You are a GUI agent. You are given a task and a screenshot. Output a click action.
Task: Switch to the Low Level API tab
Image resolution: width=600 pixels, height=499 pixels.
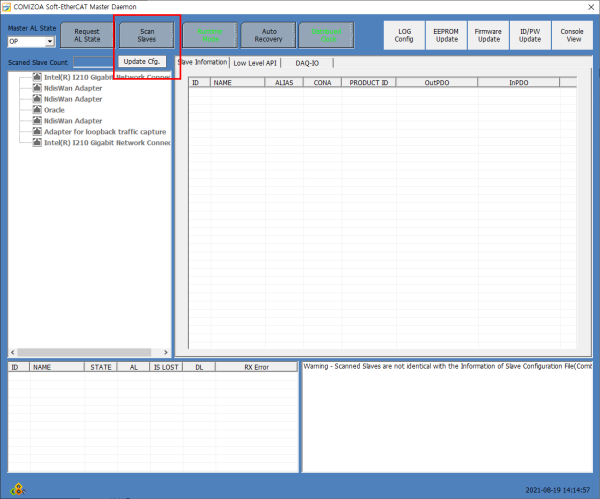(x=255, y=63)
